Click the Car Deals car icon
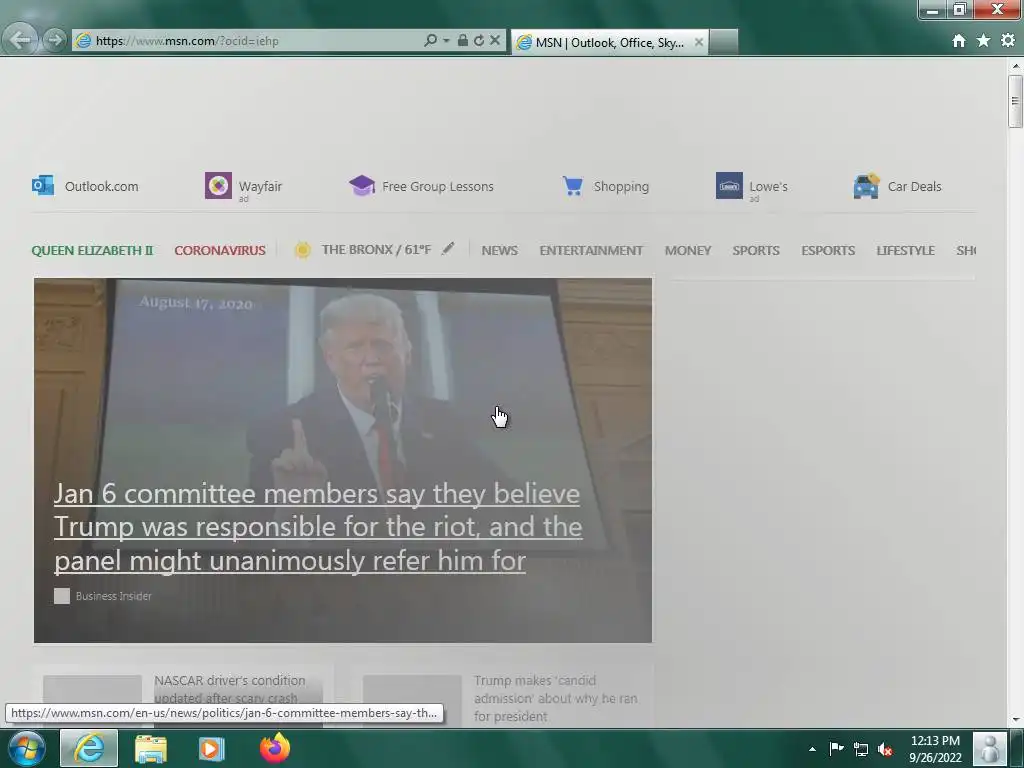Viewport: 1024px width, 768px height. [867, 186]
